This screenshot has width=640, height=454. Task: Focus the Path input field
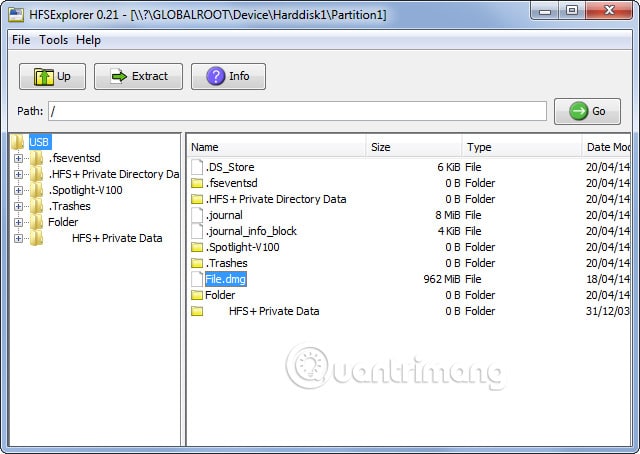[297, 111]
